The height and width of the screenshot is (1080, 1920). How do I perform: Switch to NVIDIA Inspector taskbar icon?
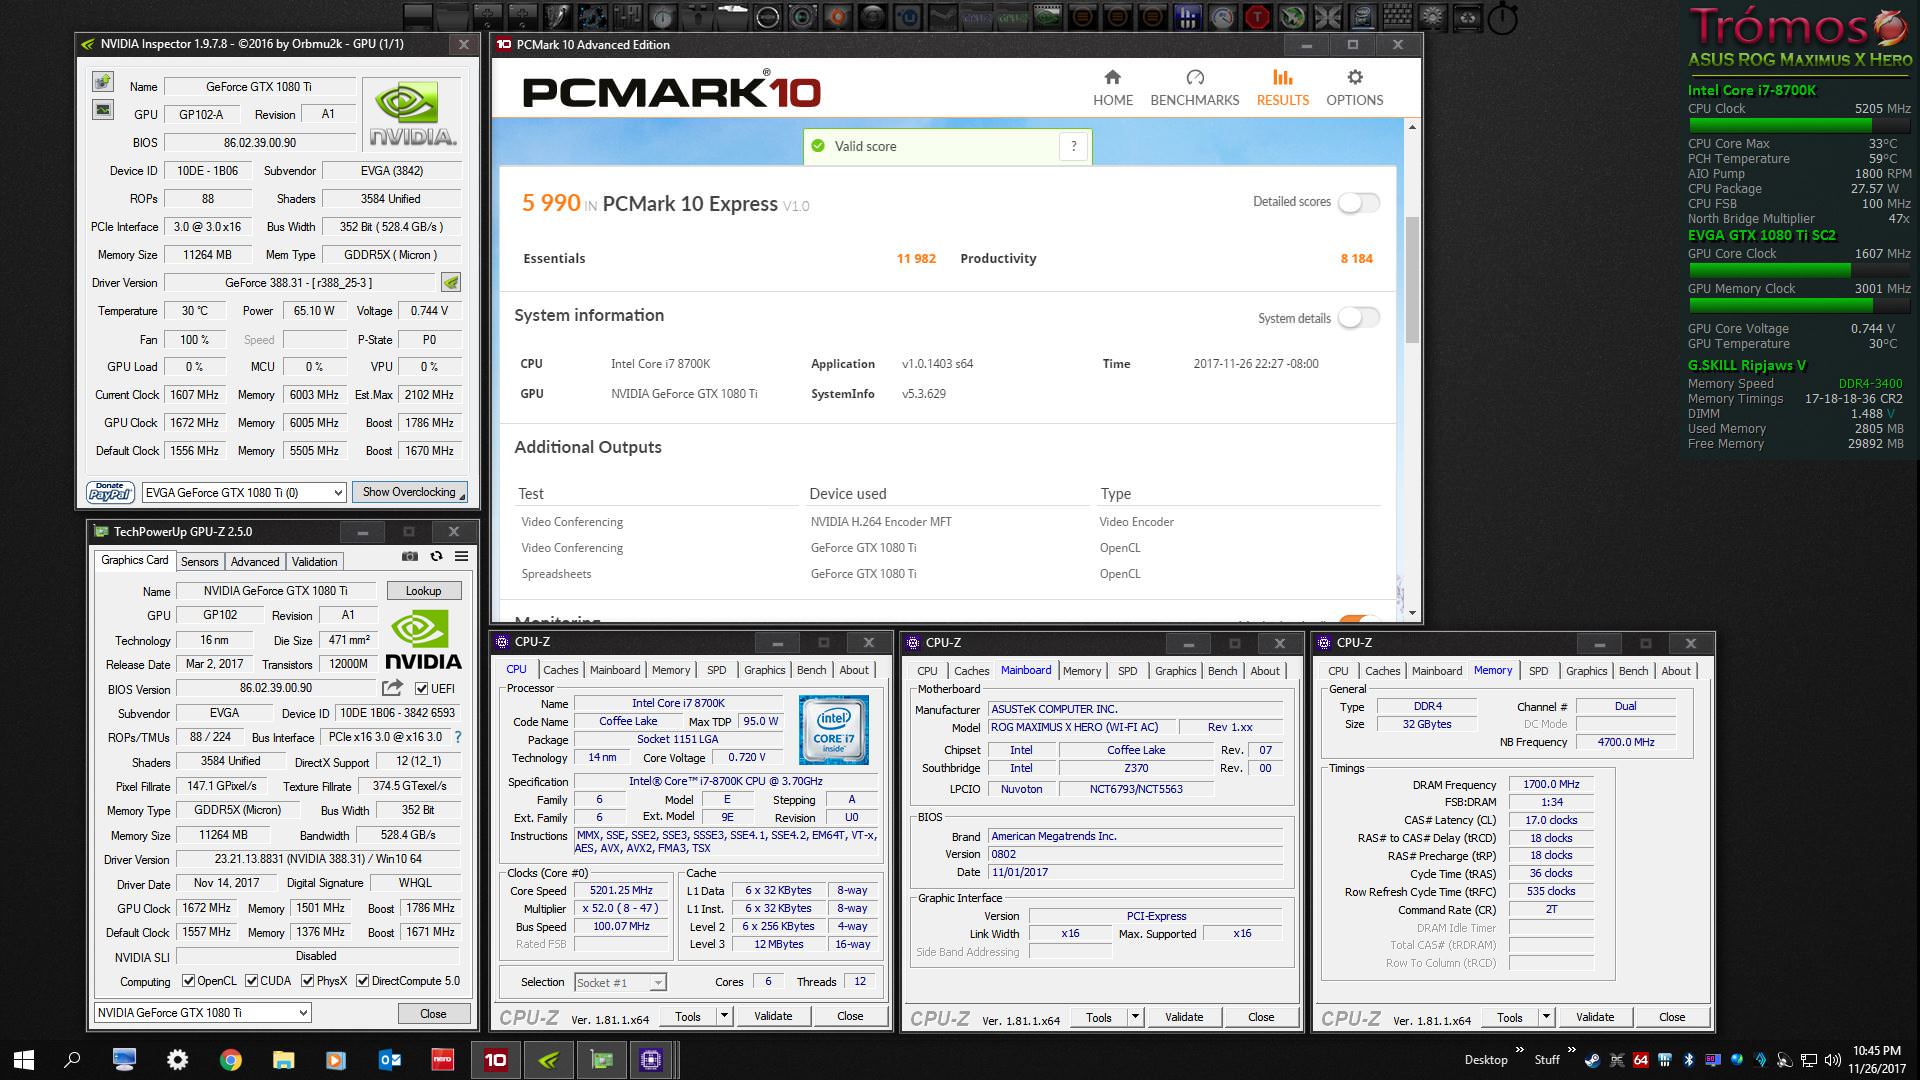pyautogui.click(x=548, y=1060)
